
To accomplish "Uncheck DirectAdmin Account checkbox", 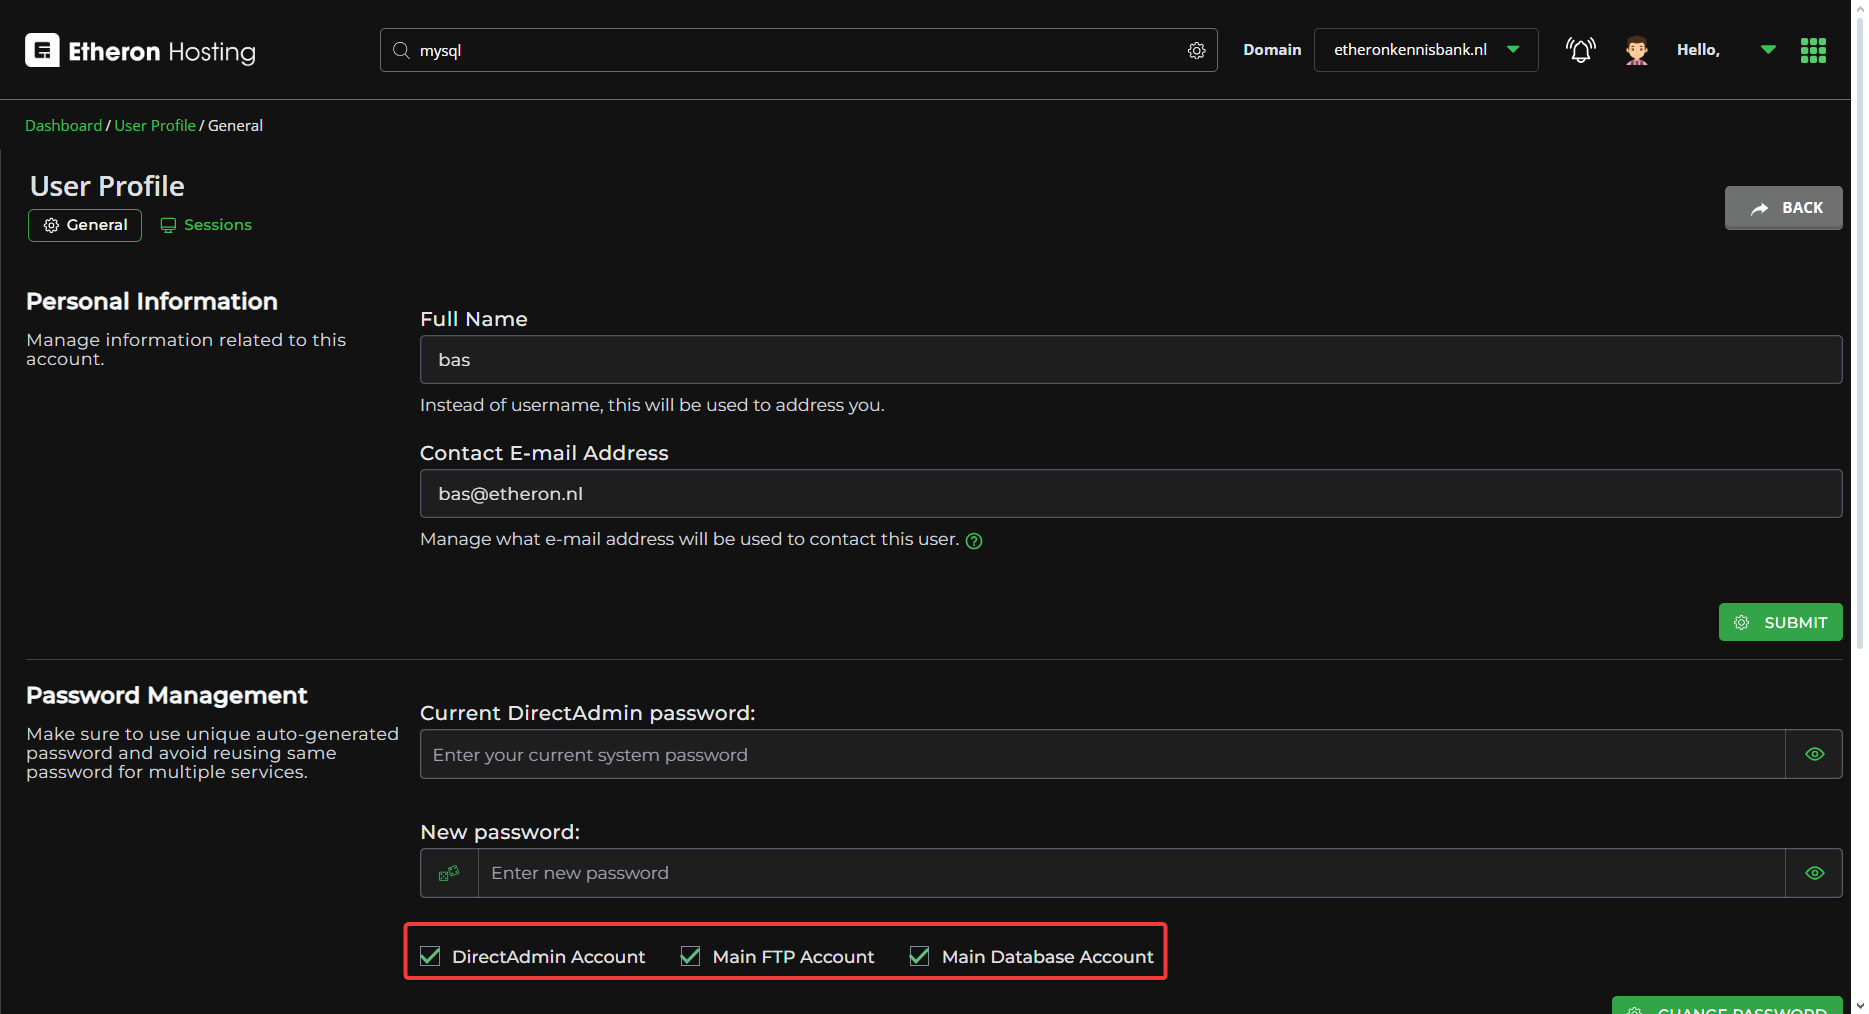I will pyautogui.click(x=430, y=956).
